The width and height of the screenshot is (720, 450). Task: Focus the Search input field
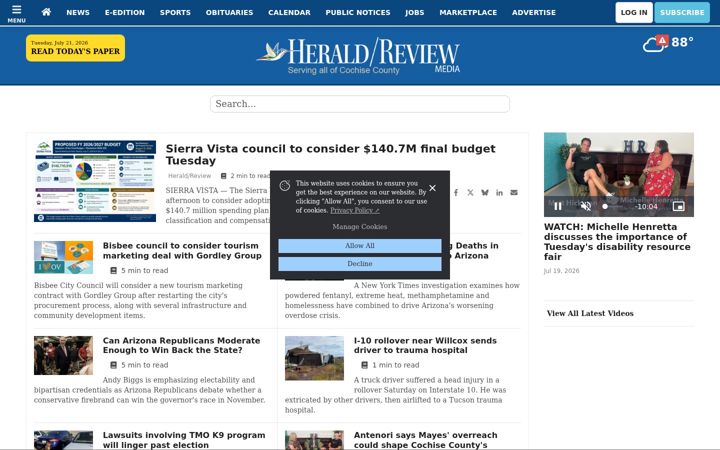click(x=360, y=104)
